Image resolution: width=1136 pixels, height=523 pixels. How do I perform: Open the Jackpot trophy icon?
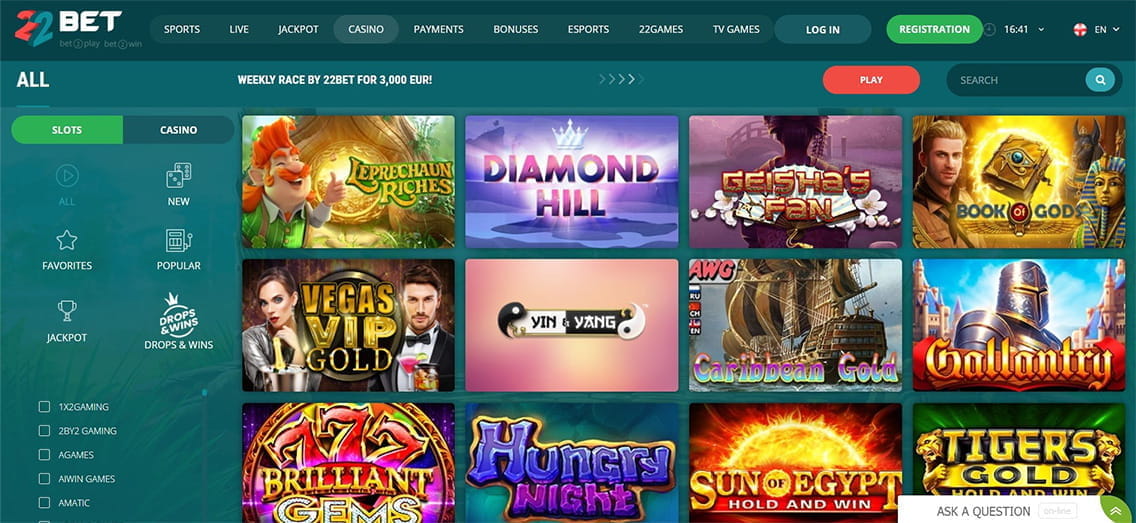tap(67, 311)
